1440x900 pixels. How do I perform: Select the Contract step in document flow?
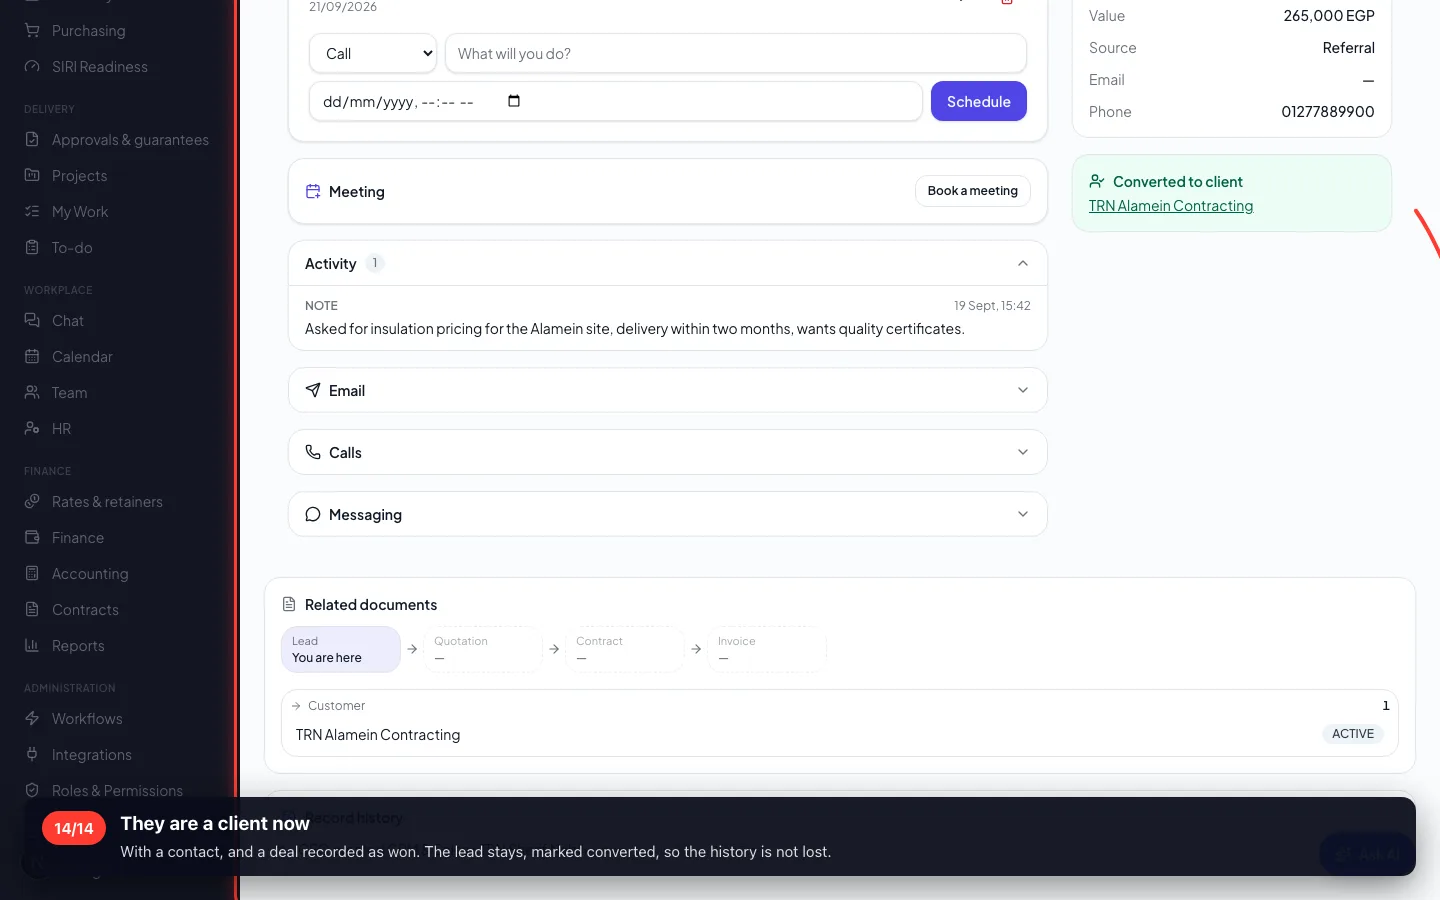point(625,649)
